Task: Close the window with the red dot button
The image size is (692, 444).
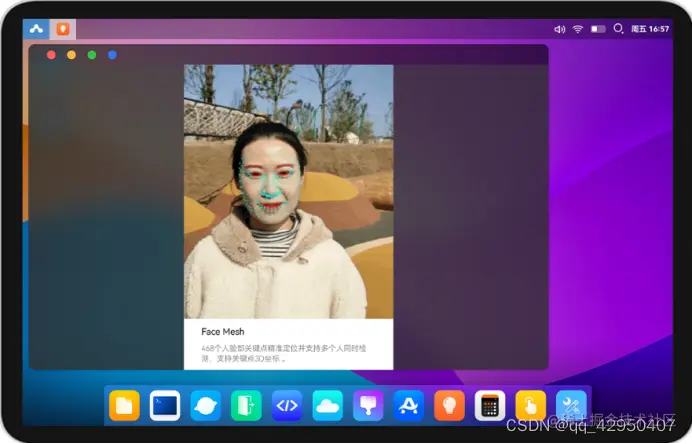Action: pos(51,55)
